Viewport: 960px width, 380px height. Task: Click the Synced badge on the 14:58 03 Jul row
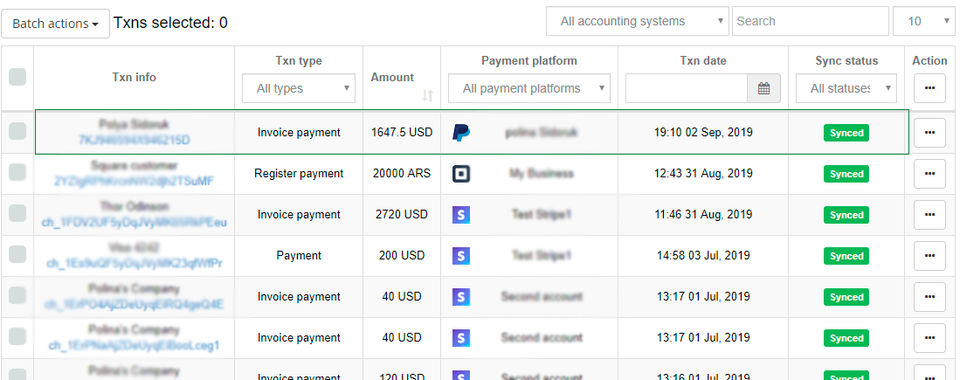846,256
